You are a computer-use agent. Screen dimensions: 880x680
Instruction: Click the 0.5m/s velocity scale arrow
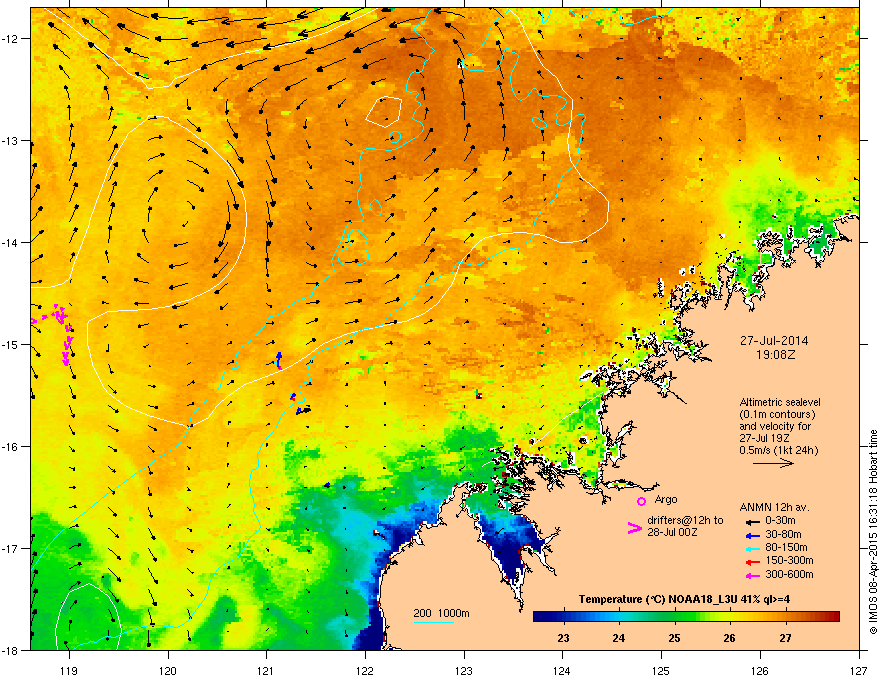pyautogui.click(x=773, y=463)
